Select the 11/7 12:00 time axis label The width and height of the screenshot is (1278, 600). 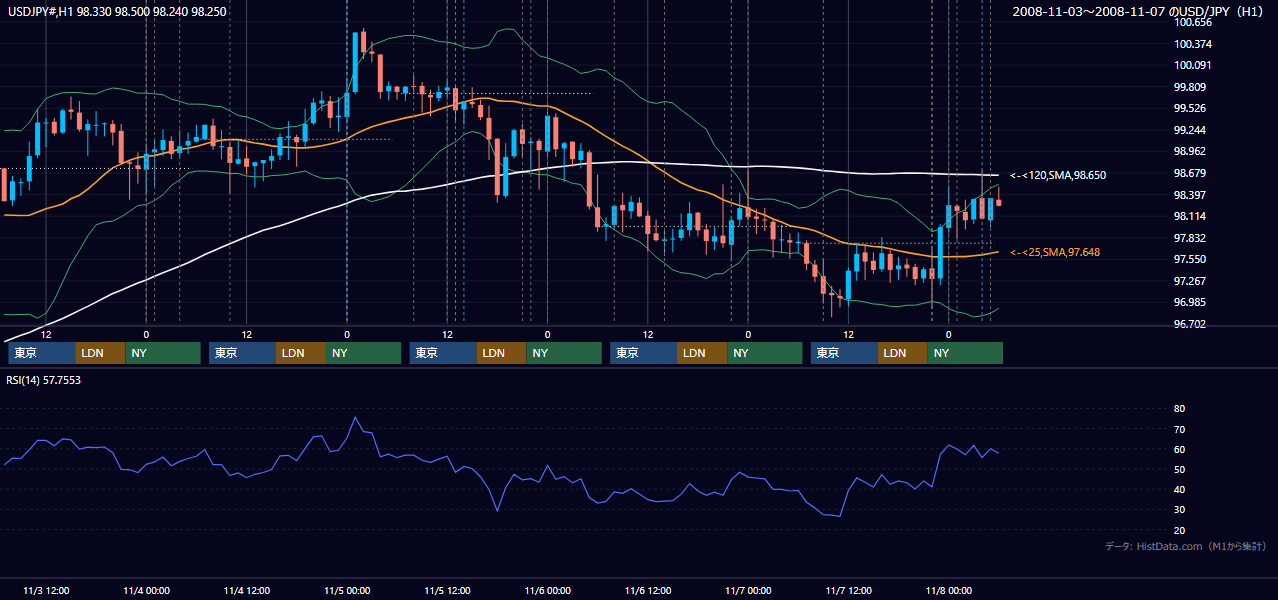(x=848, y=590)
